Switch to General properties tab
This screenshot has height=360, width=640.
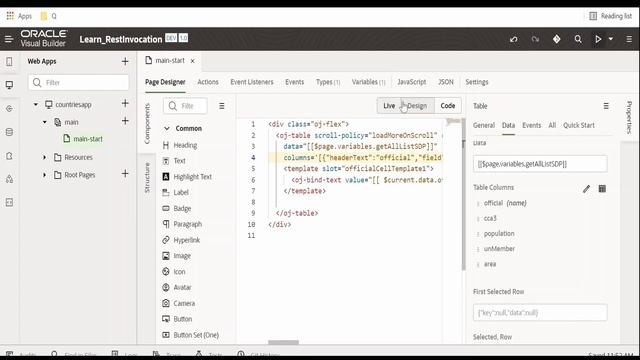click(x=484, y=125)
